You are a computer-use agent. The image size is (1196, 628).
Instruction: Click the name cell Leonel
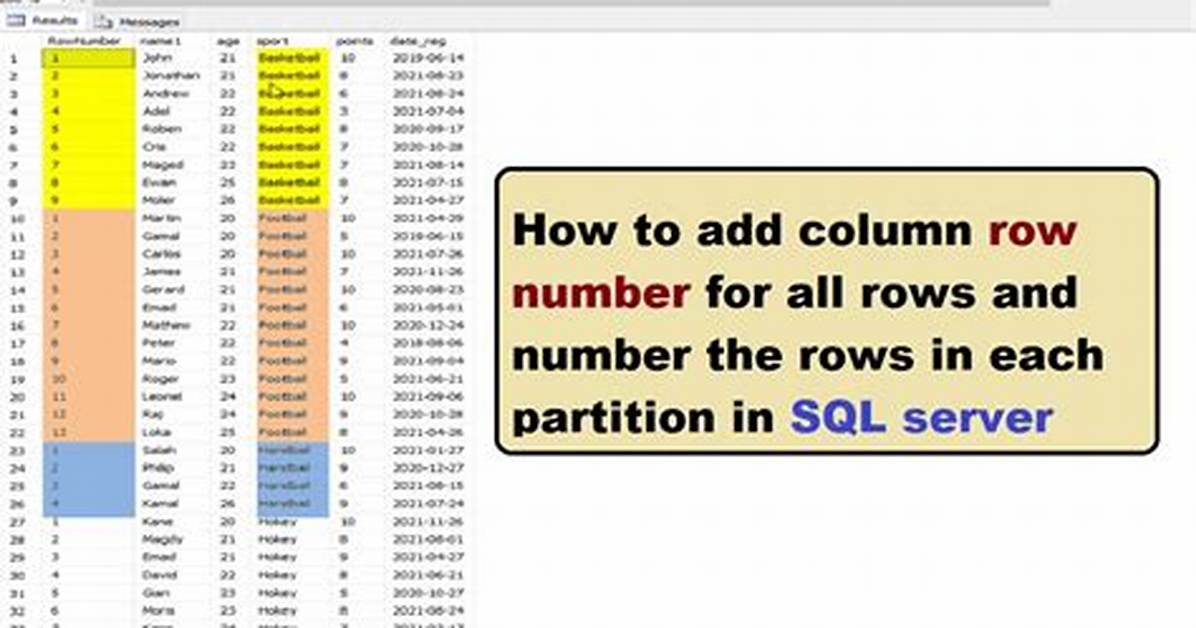click(162, 397)
